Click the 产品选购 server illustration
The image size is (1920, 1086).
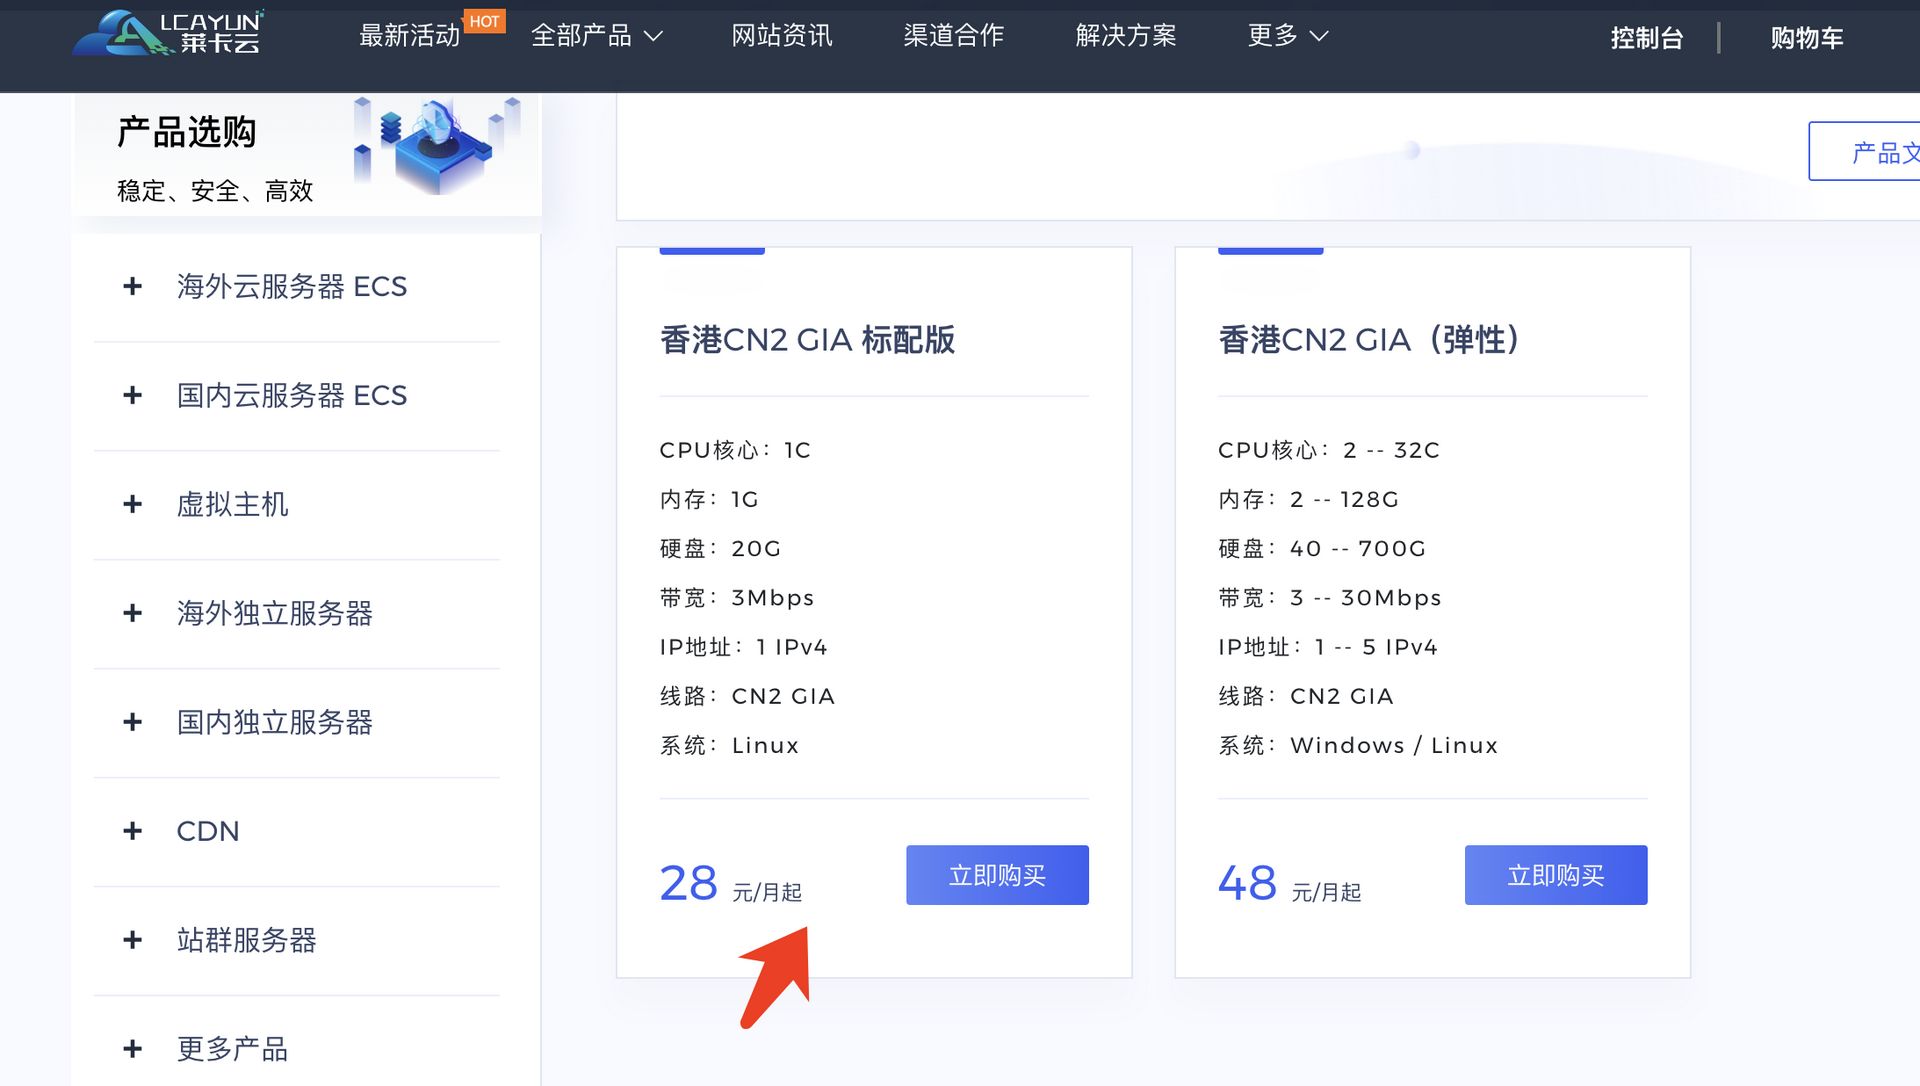tap(437, 146)
